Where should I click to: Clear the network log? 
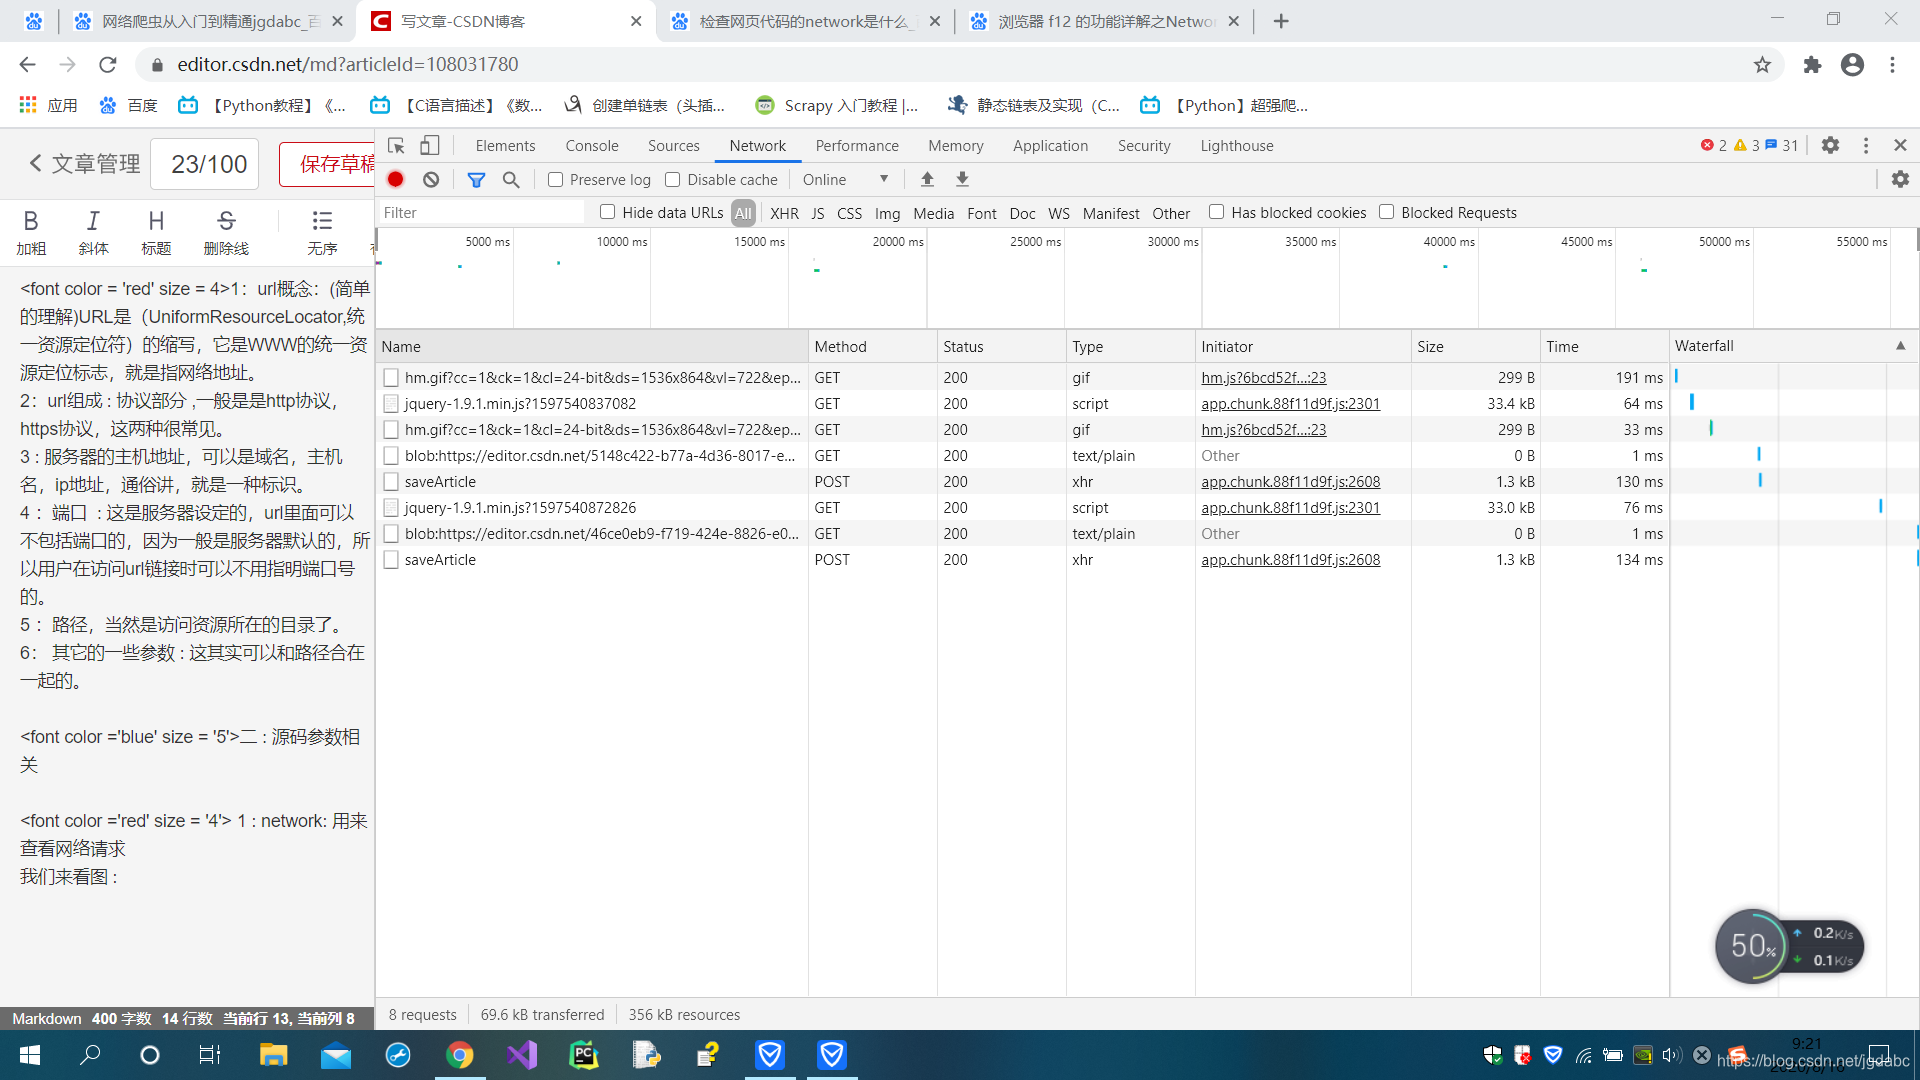coord(431,179)
